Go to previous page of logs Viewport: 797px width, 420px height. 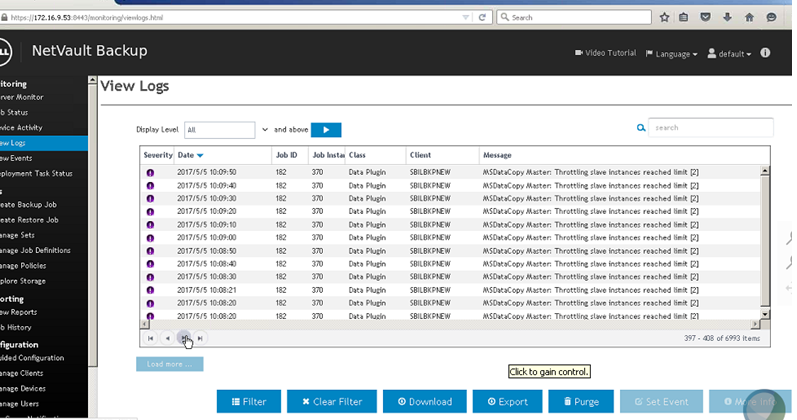click(x=167, y=338)
